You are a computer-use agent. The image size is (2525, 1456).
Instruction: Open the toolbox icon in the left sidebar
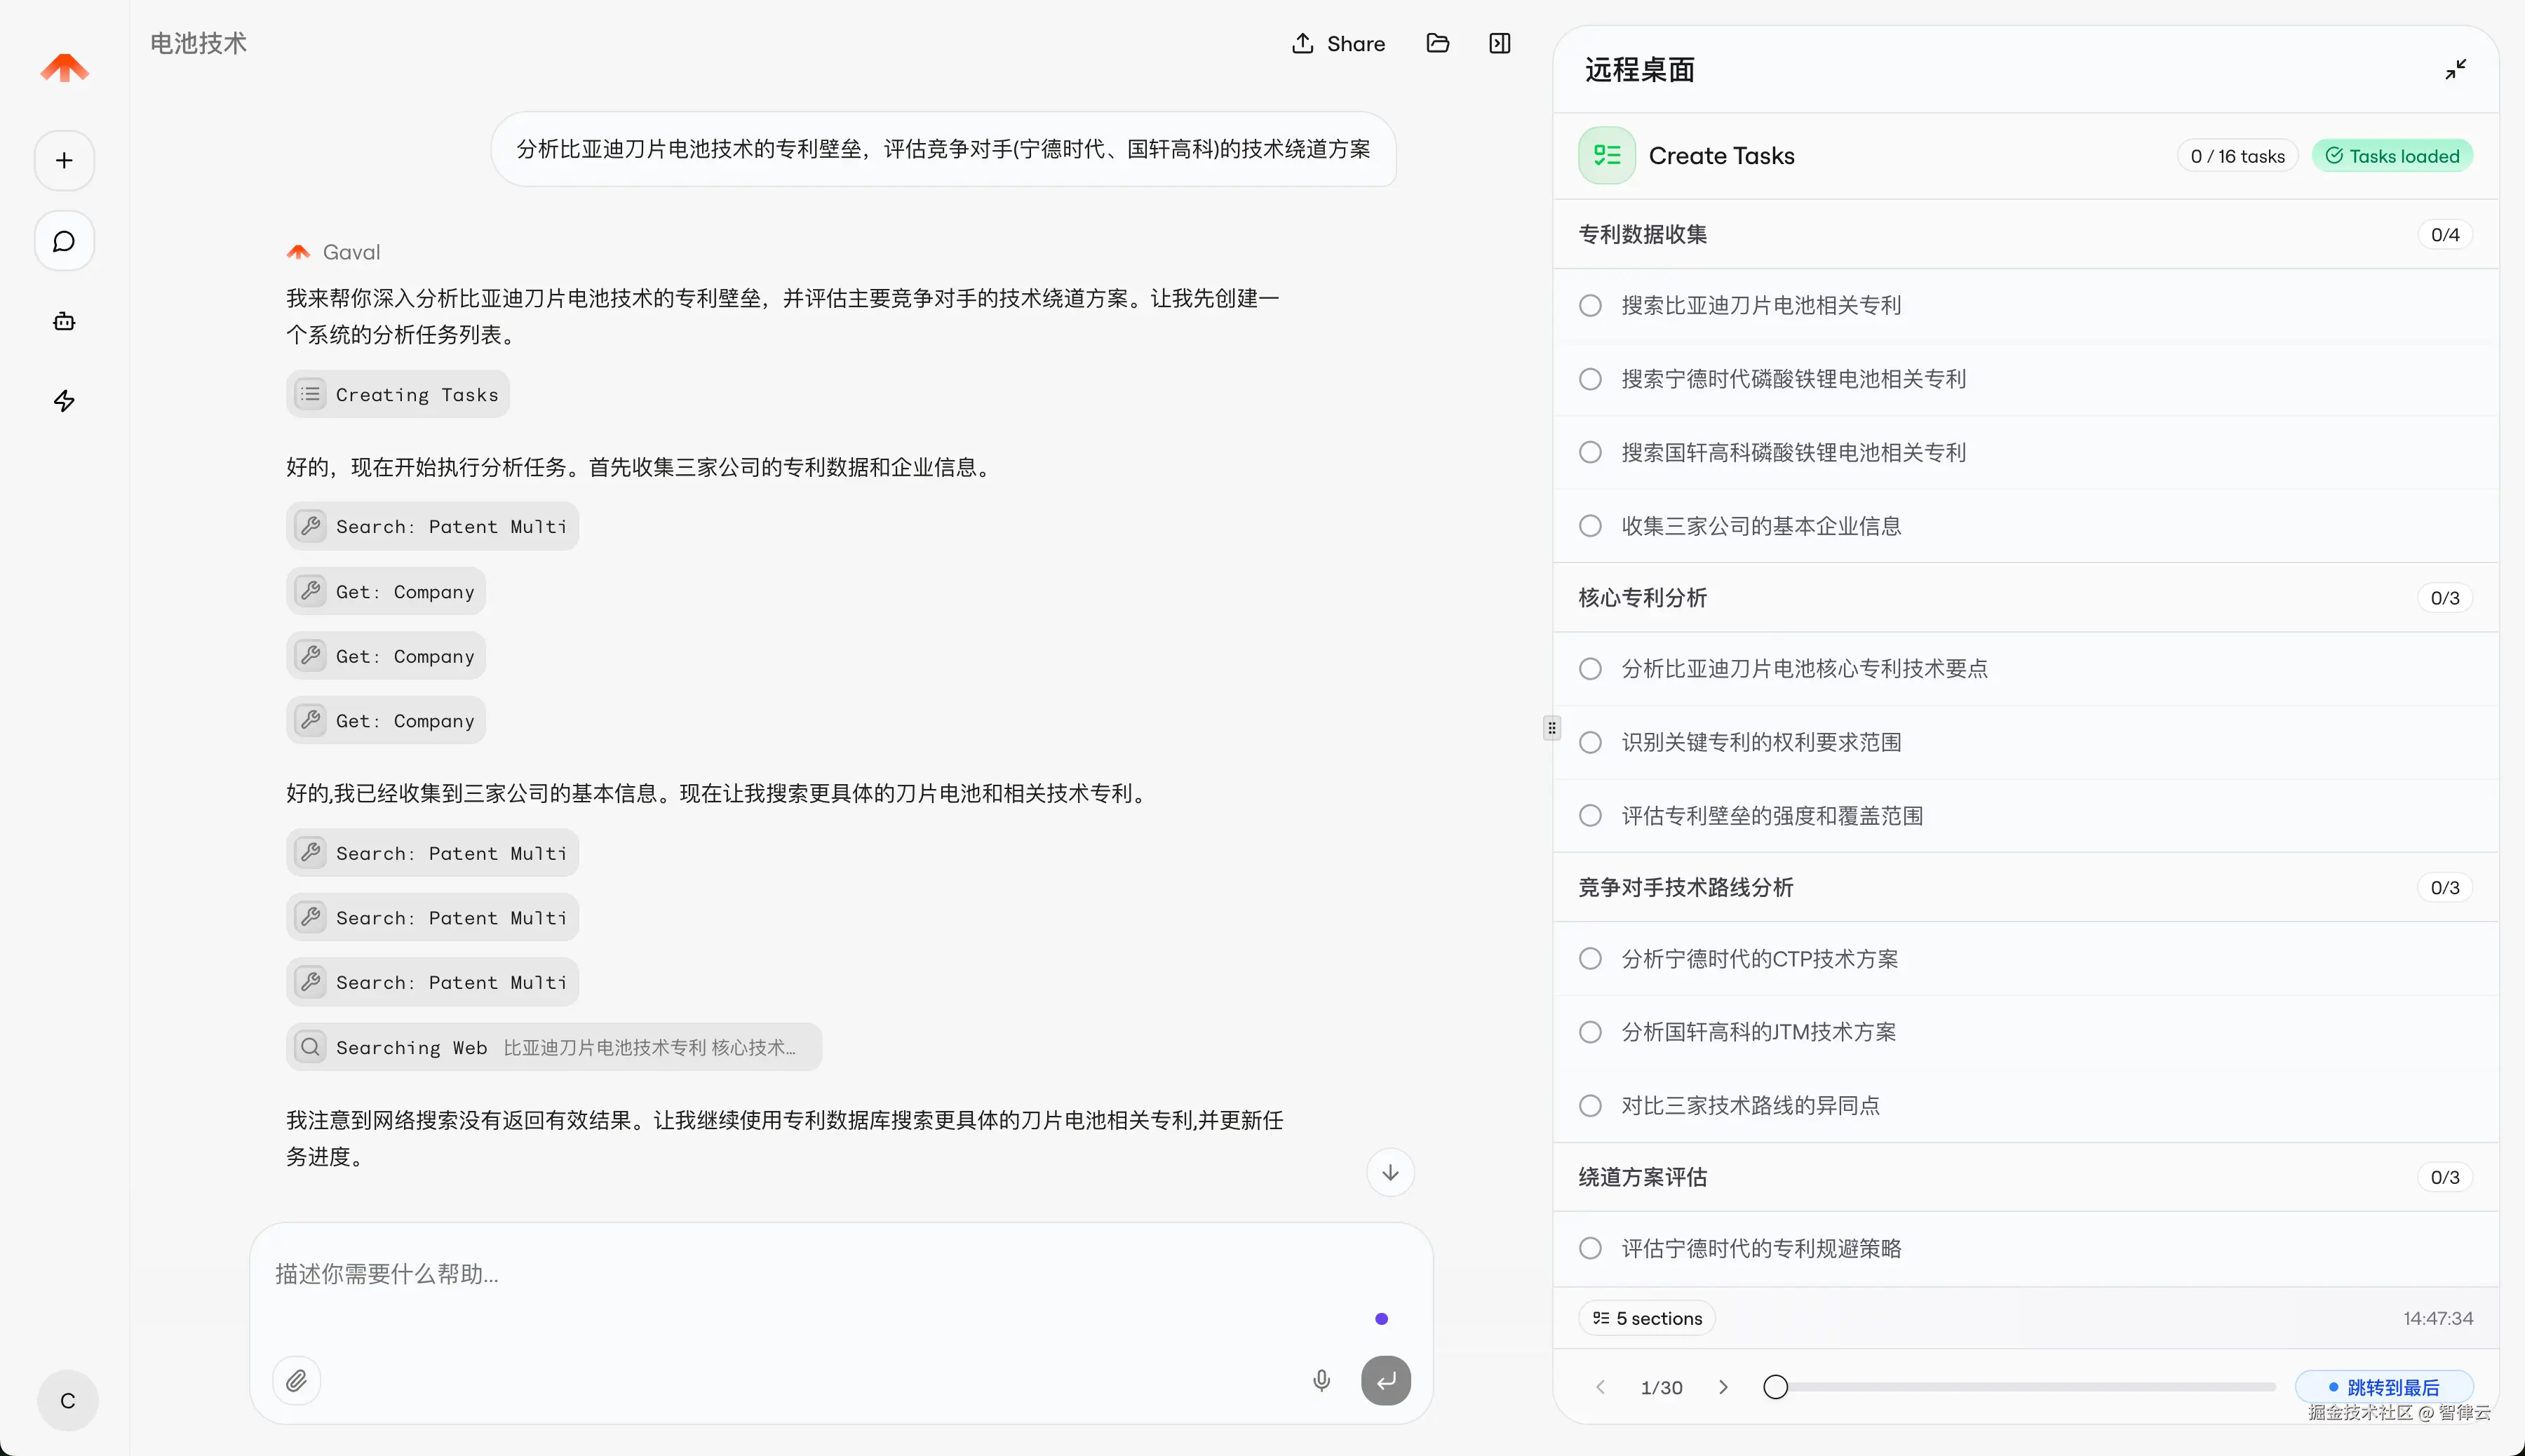pyautogui.click(x=63, y=321)
